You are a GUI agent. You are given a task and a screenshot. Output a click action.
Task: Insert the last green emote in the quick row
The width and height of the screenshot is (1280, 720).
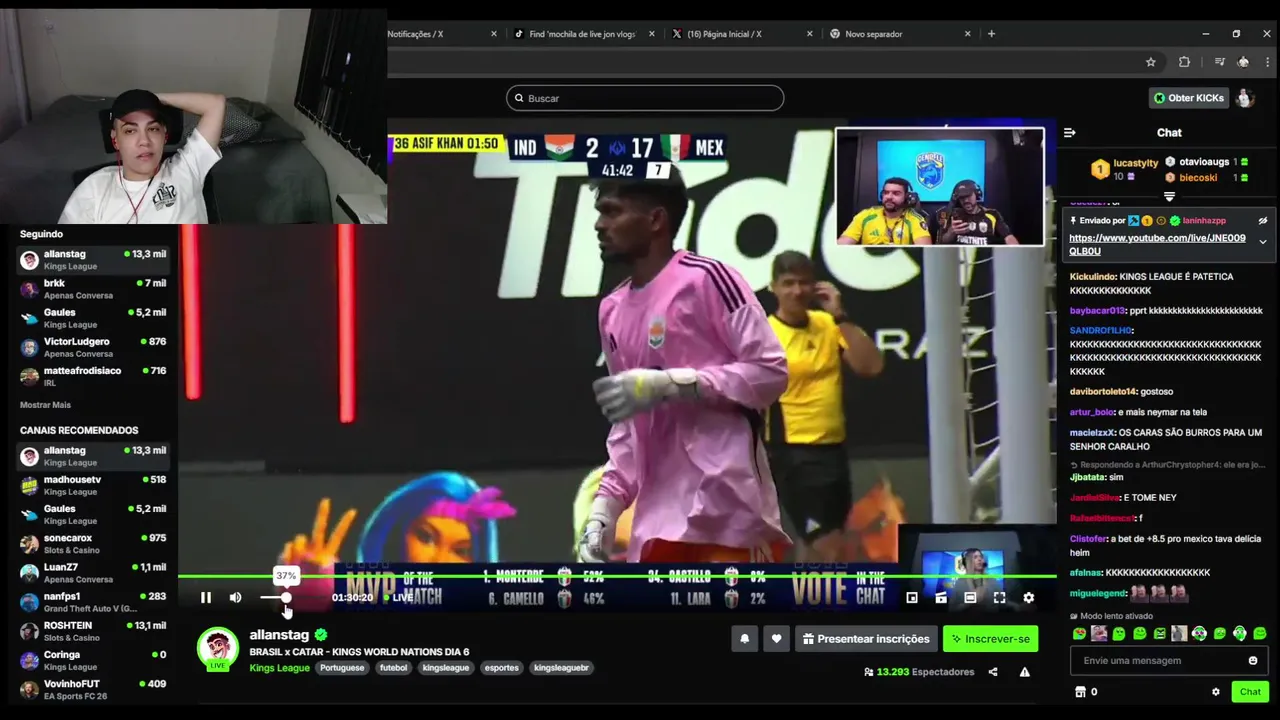tap(1260, 633)
